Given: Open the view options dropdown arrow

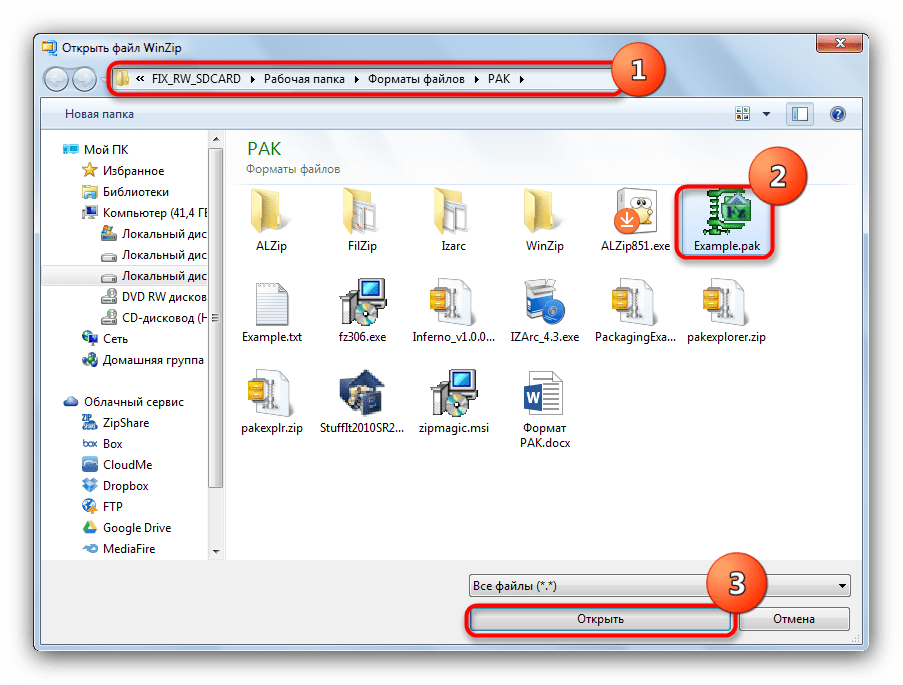Looking at the screenshot, I should [x=767, y=114].
